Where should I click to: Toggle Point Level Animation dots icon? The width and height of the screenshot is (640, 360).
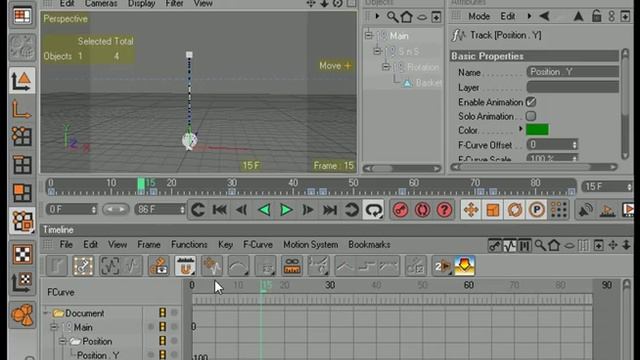coord(559,210)
